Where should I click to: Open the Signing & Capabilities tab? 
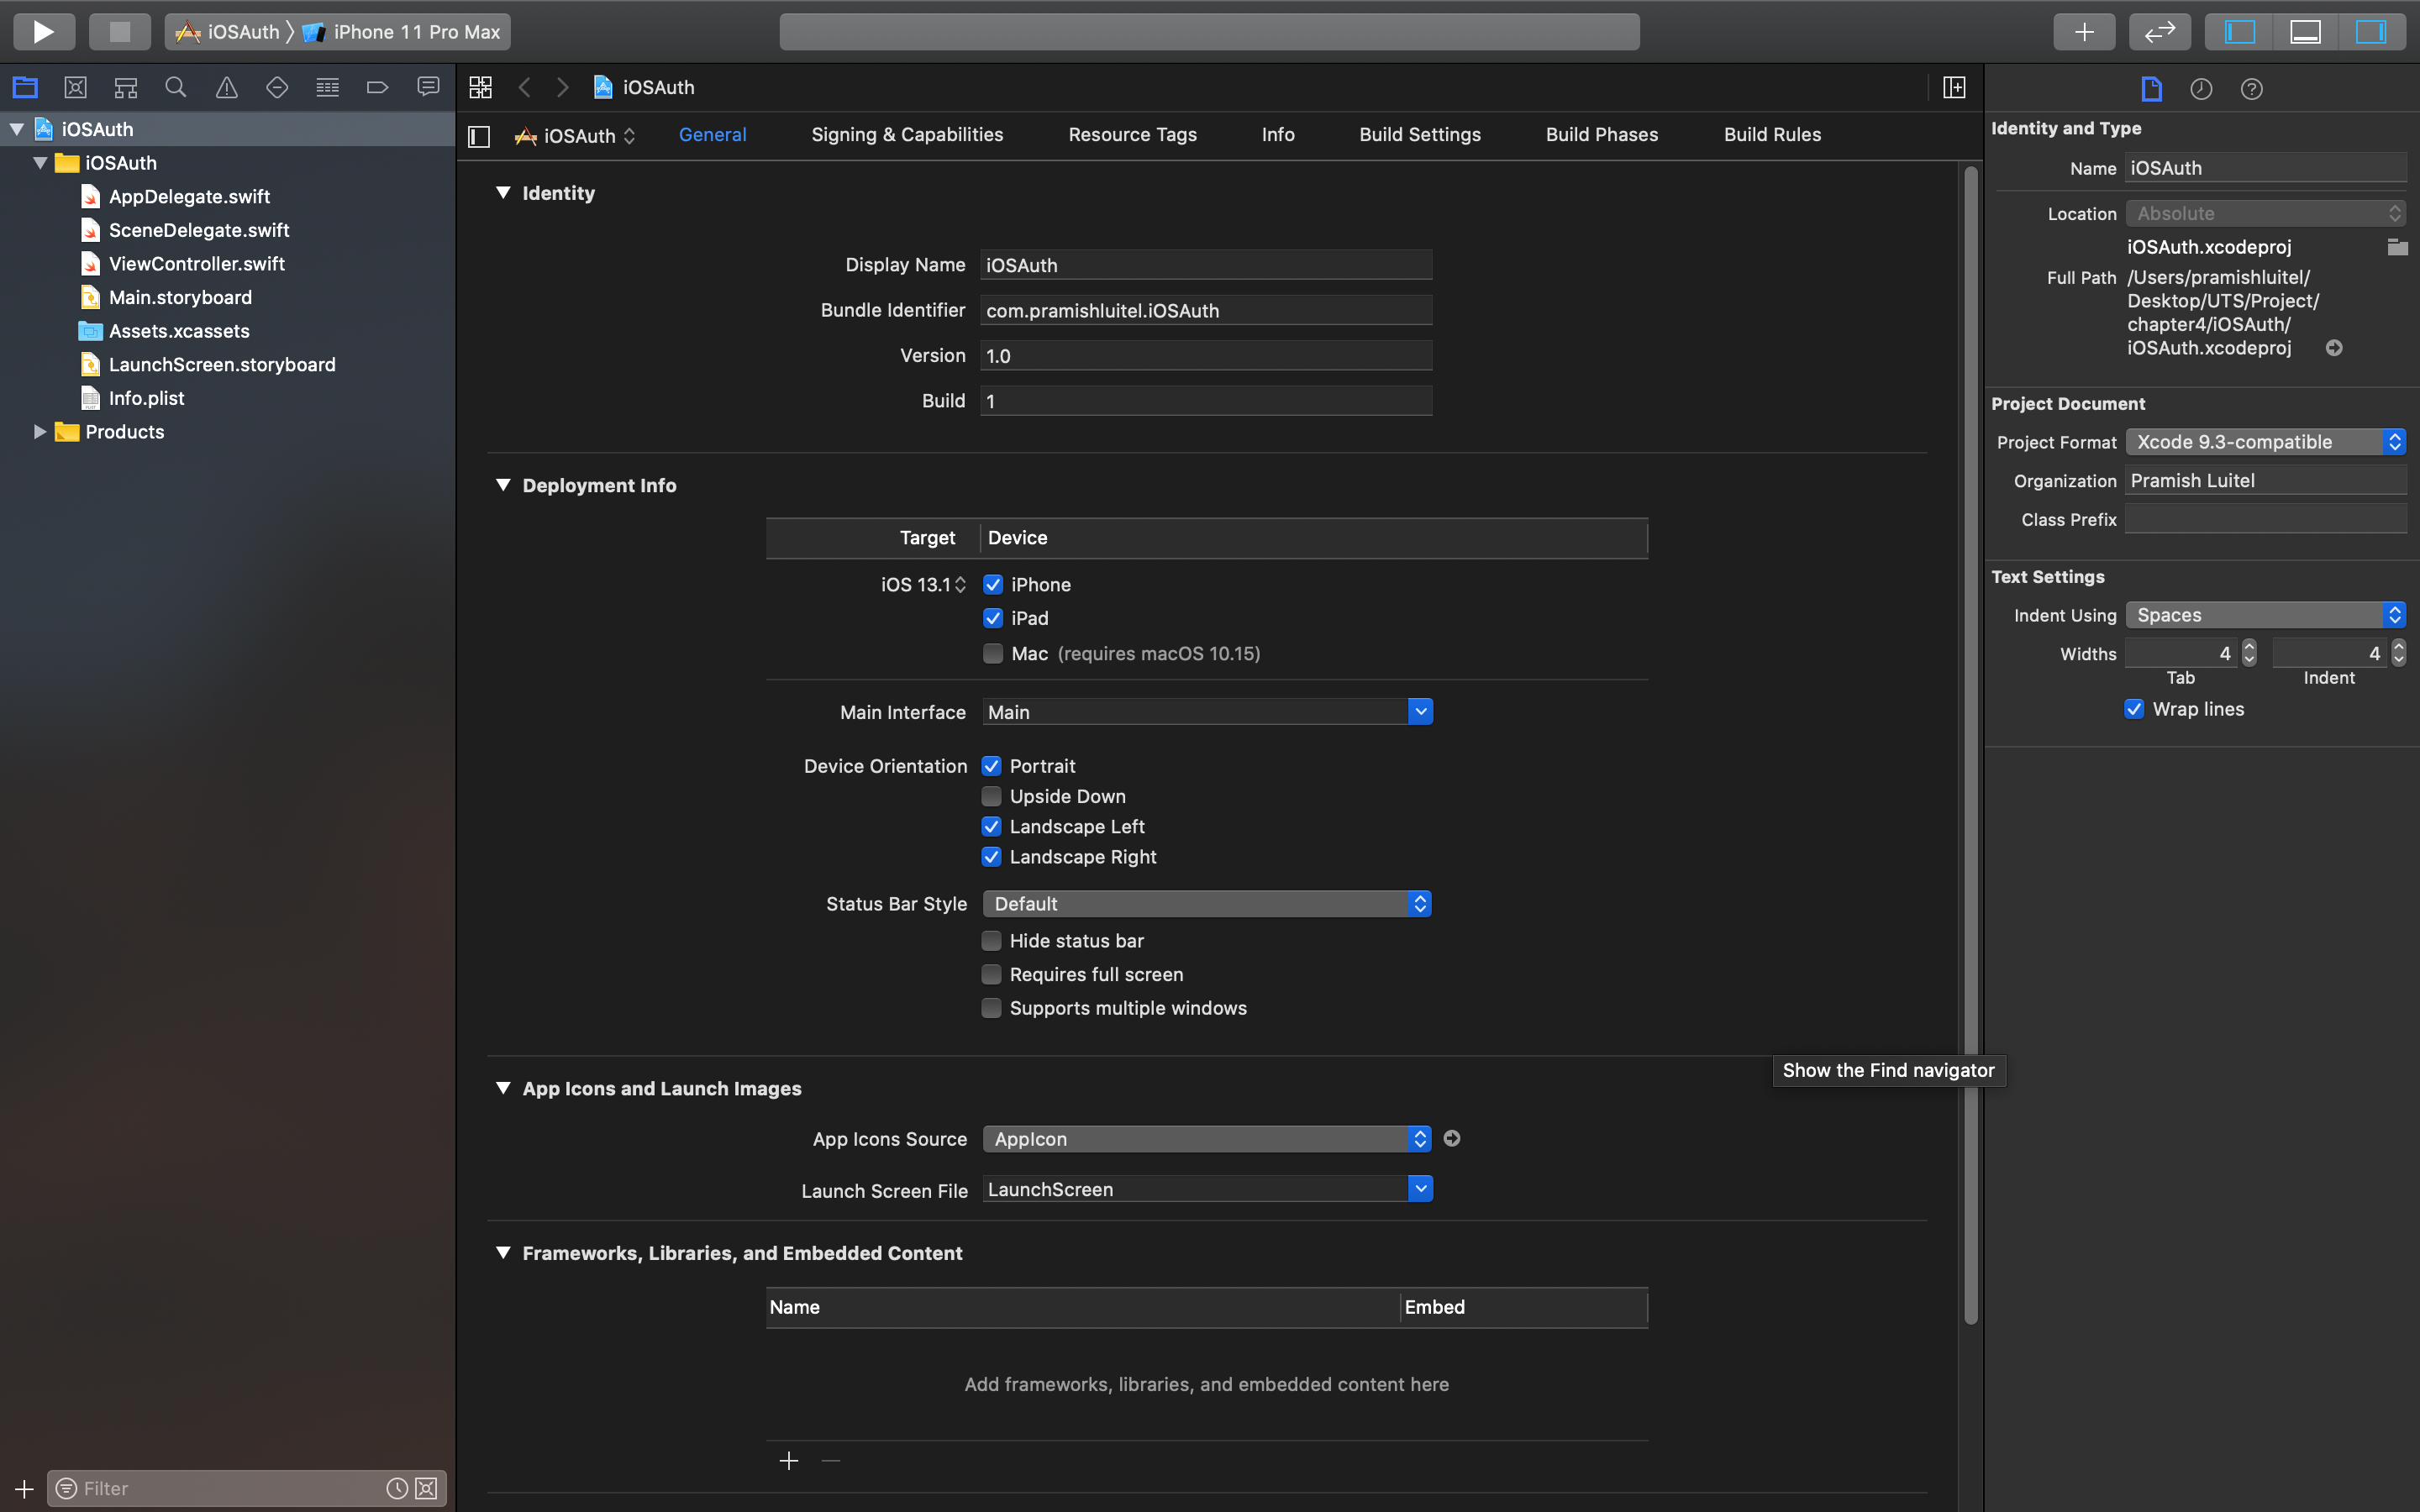(906, 134)
